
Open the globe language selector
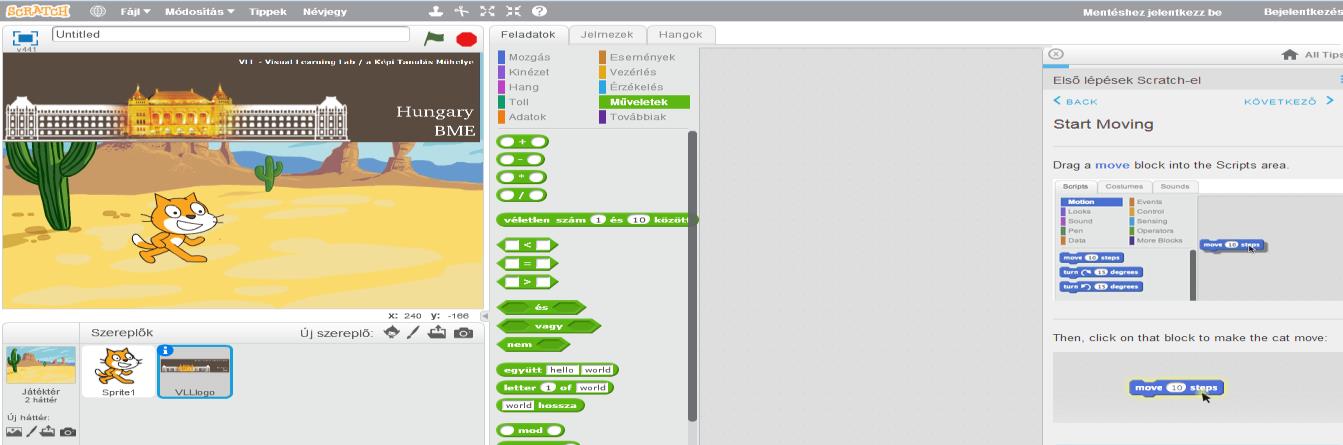click(x=98, y=12)
